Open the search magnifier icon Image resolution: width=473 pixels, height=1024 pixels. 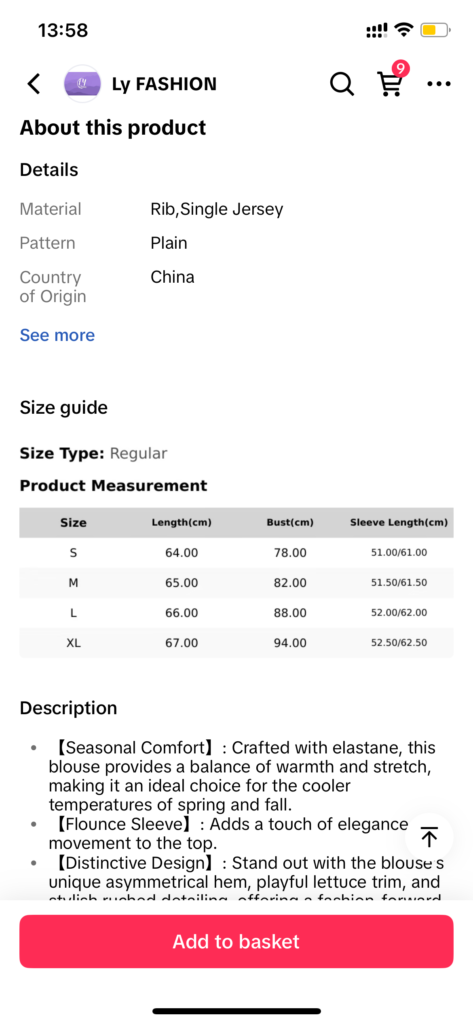[x=341, y=84]
